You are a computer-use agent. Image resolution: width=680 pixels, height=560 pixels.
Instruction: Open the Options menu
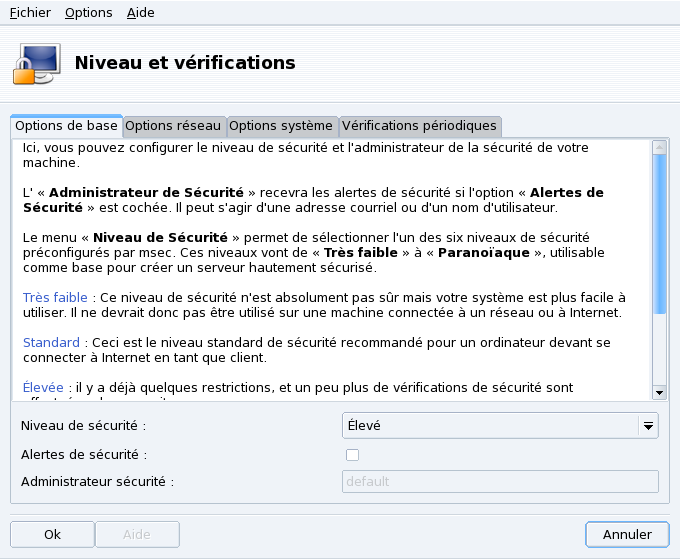[89, 13]
